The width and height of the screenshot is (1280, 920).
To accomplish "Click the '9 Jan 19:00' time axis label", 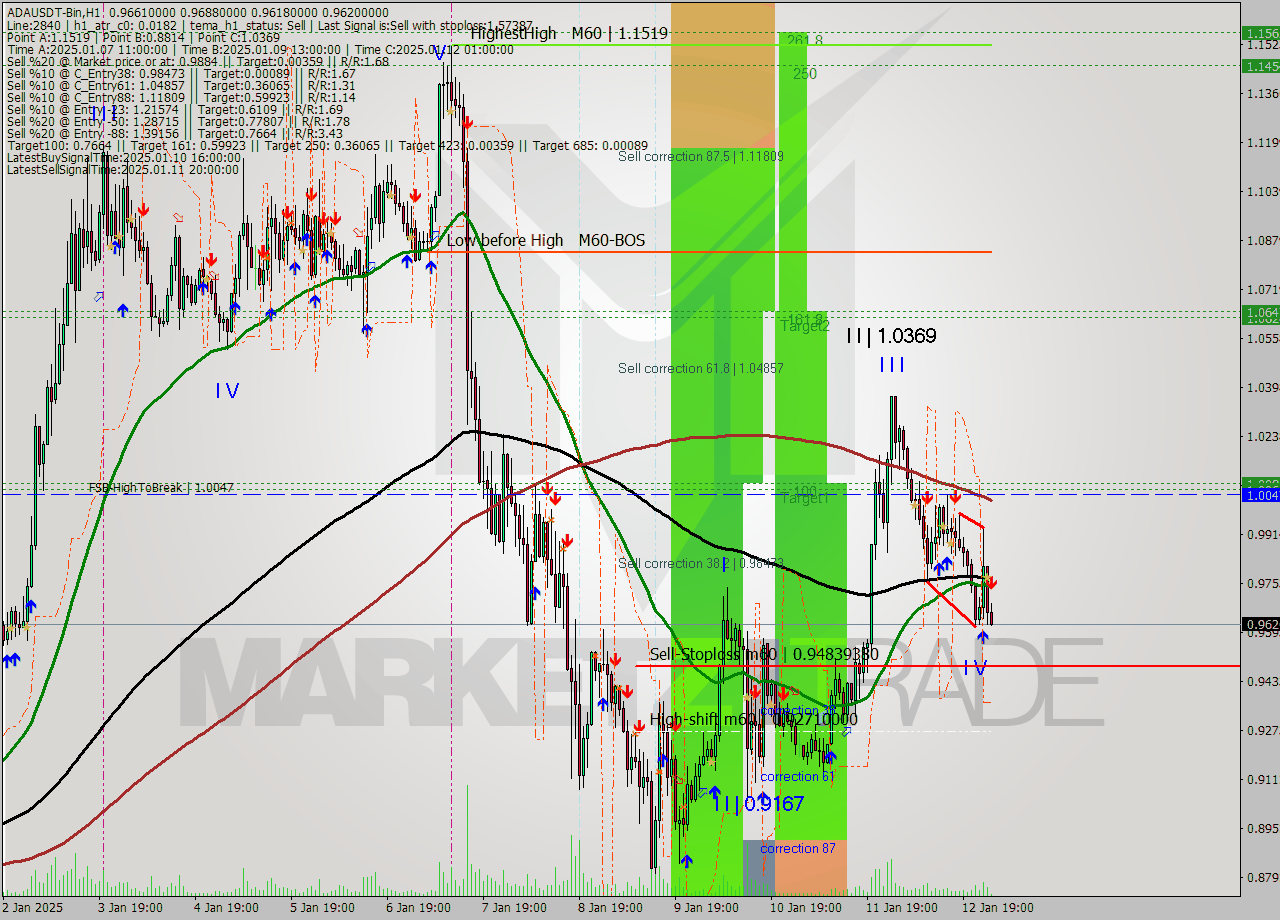I will [x=705, y=908].
